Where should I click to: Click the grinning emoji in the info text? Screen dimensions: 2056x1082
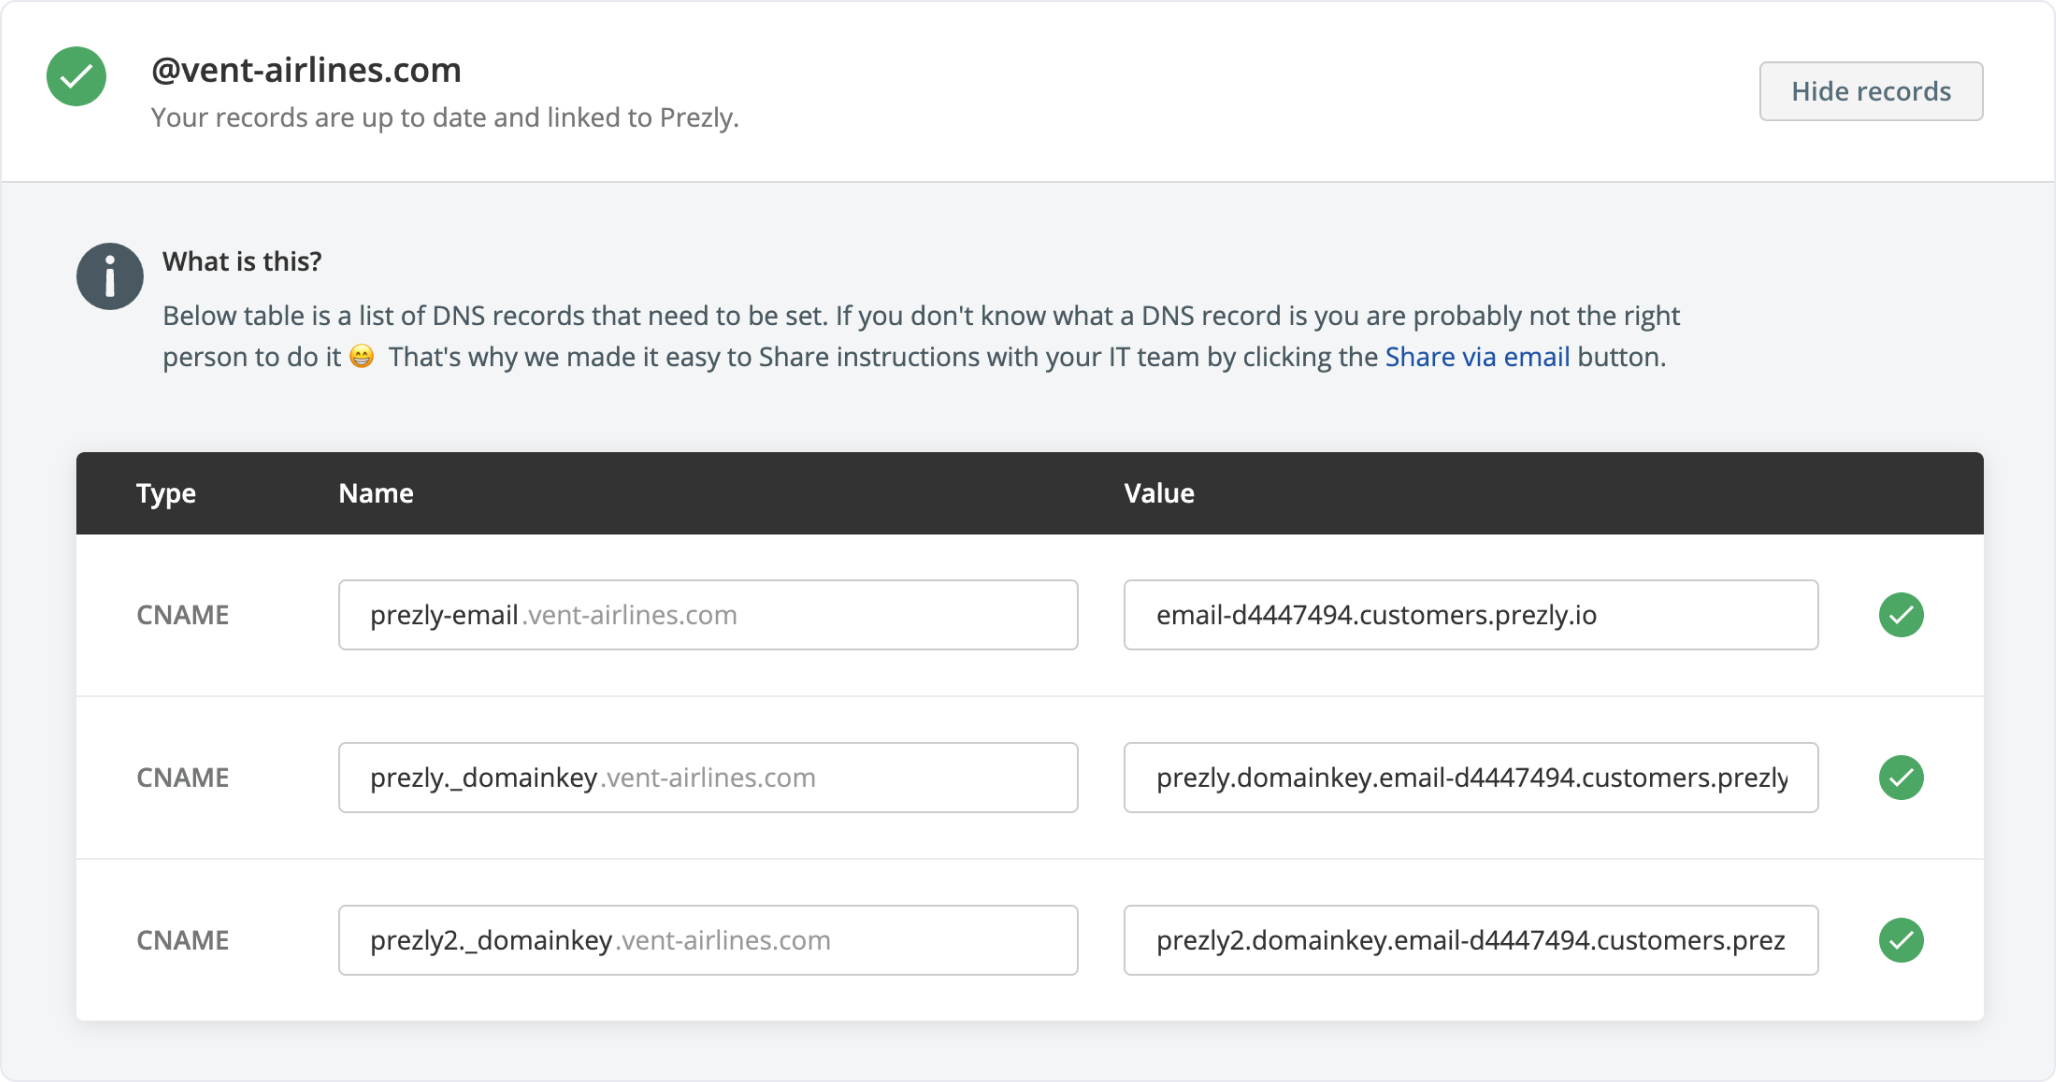(362, 356)
